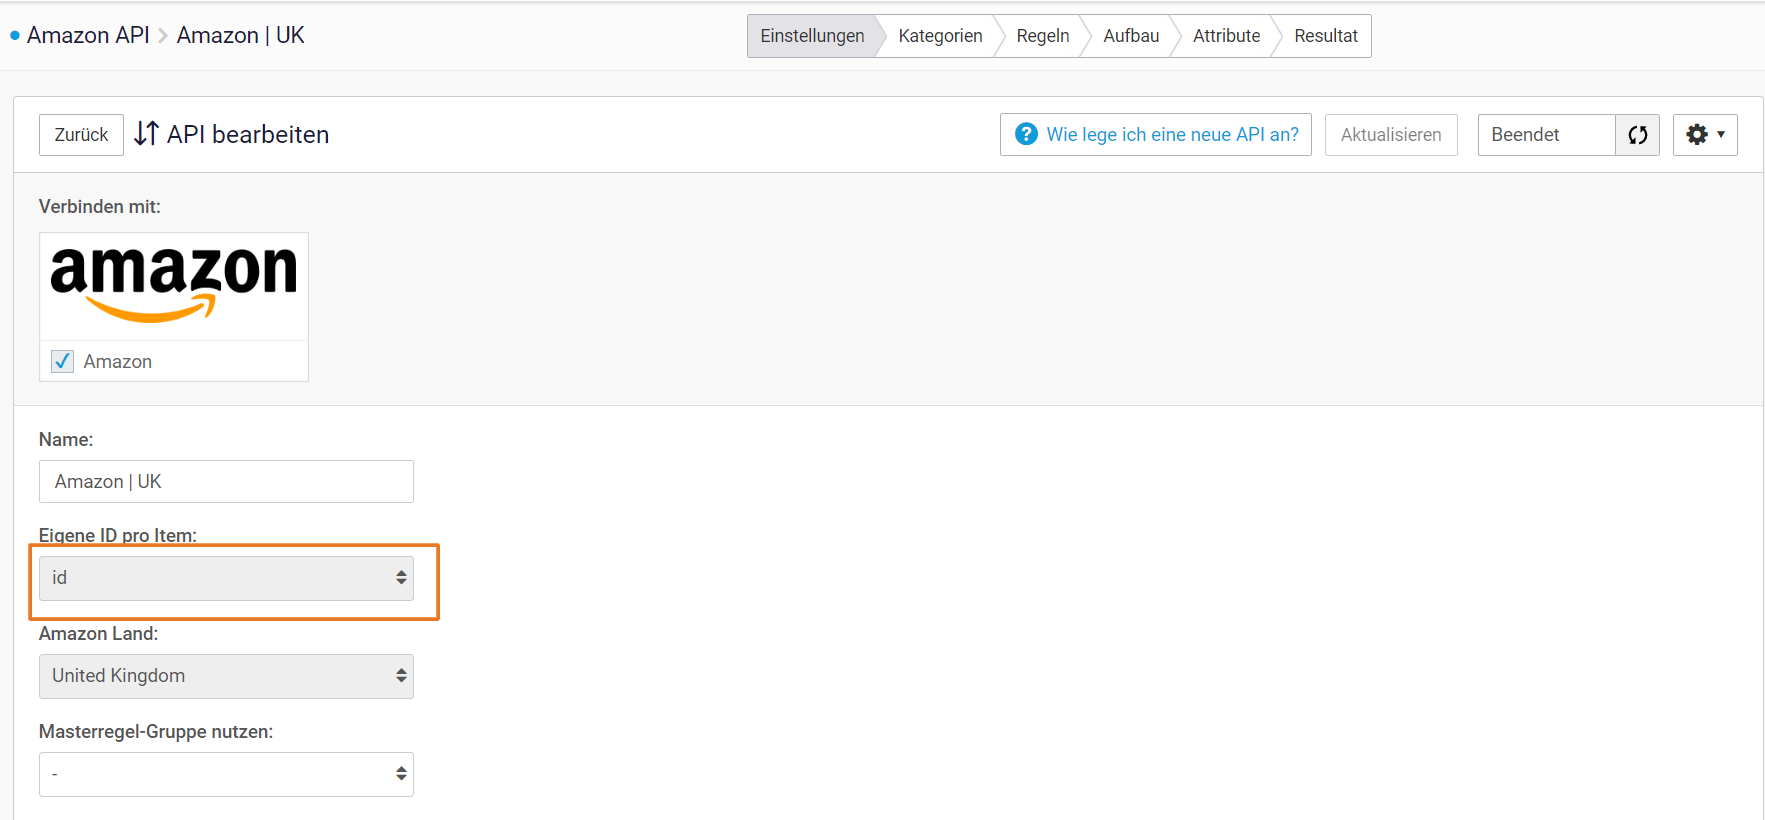Screen dimensions: 1765x820
Task: Click the Name: label
Action: click(66, 440)
